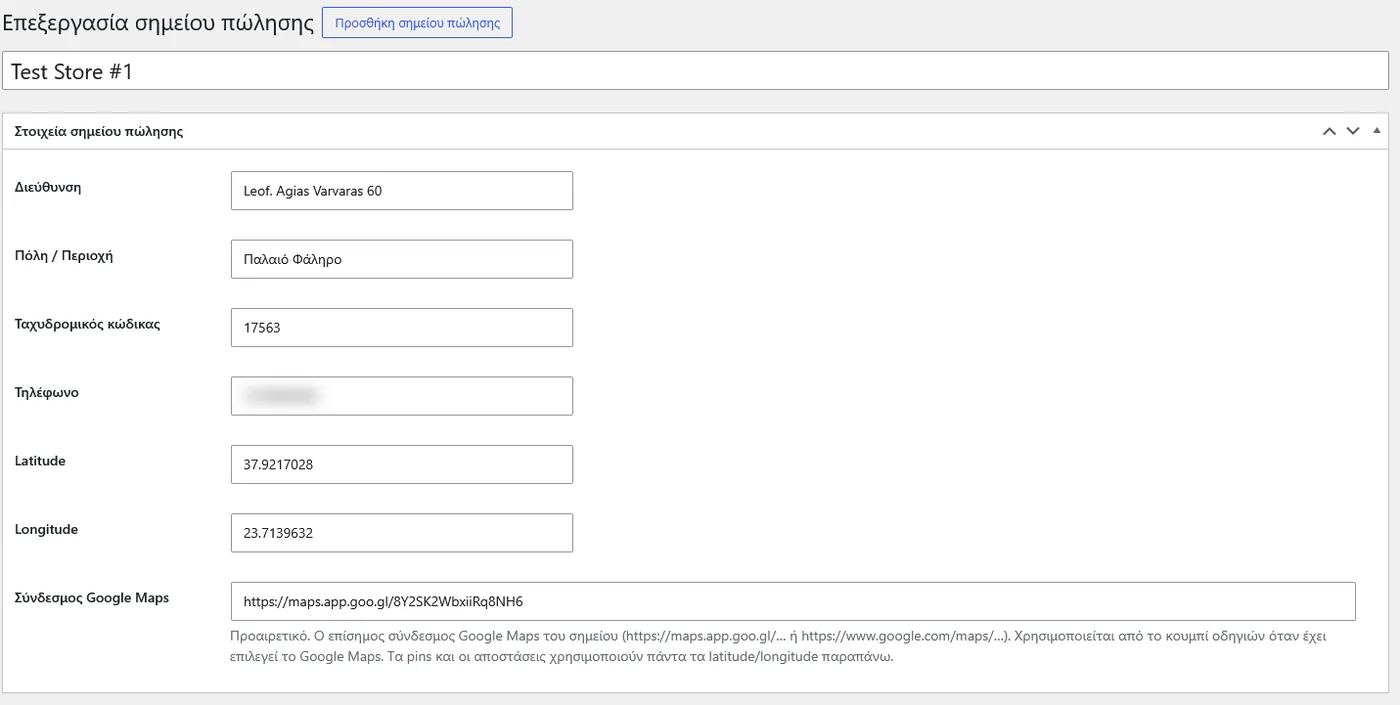The height and width of the screenshot is (705, 1400).
Task: Click into the Longitude field
Action: point(401,533)
